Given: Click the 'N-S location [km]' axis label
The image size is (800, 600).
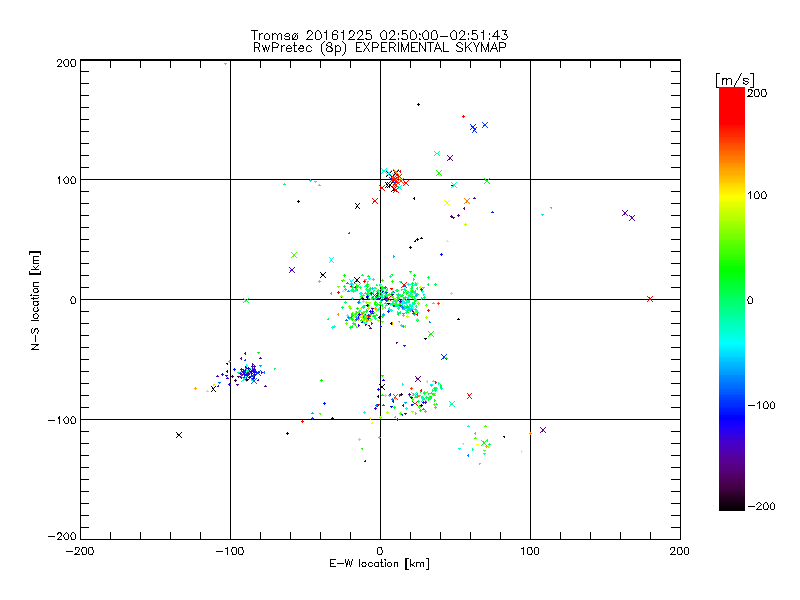Looking at the screenshot, I should pos(35,300).
